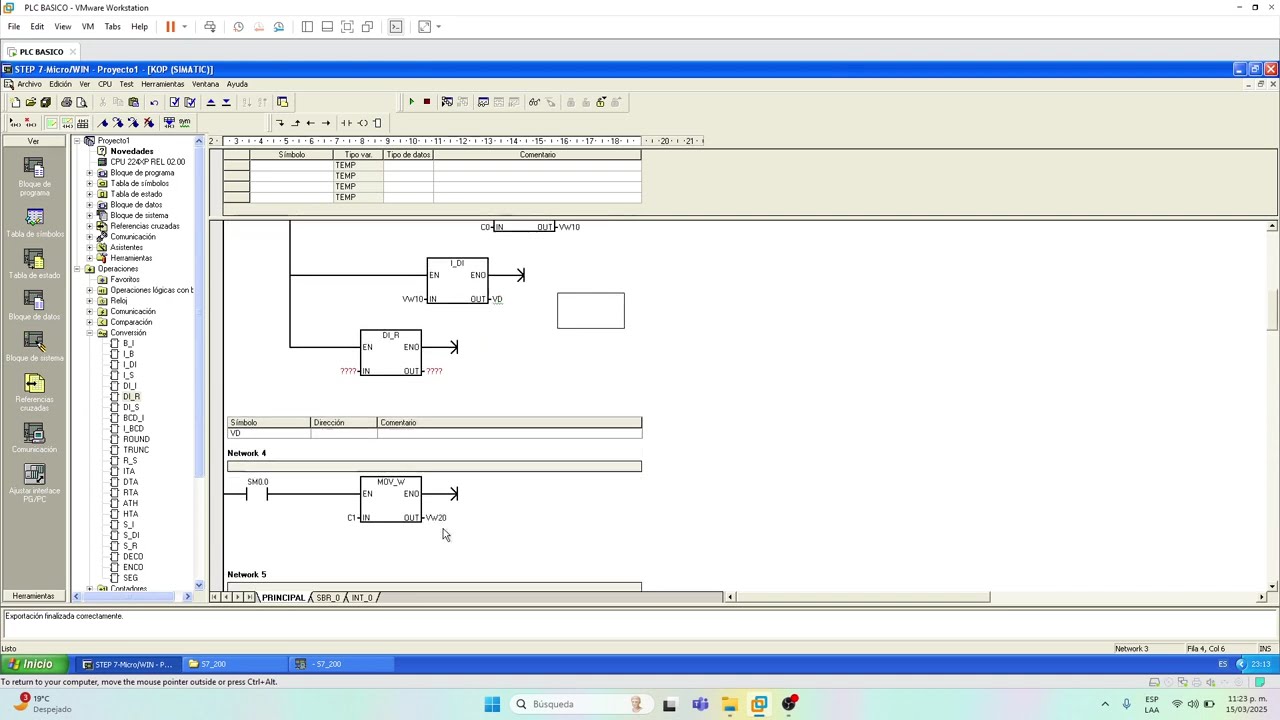Viewport: 1280px width, 720px height.
Task: Put the PLC in RUN with green play icon
Action: coord(411,102)
